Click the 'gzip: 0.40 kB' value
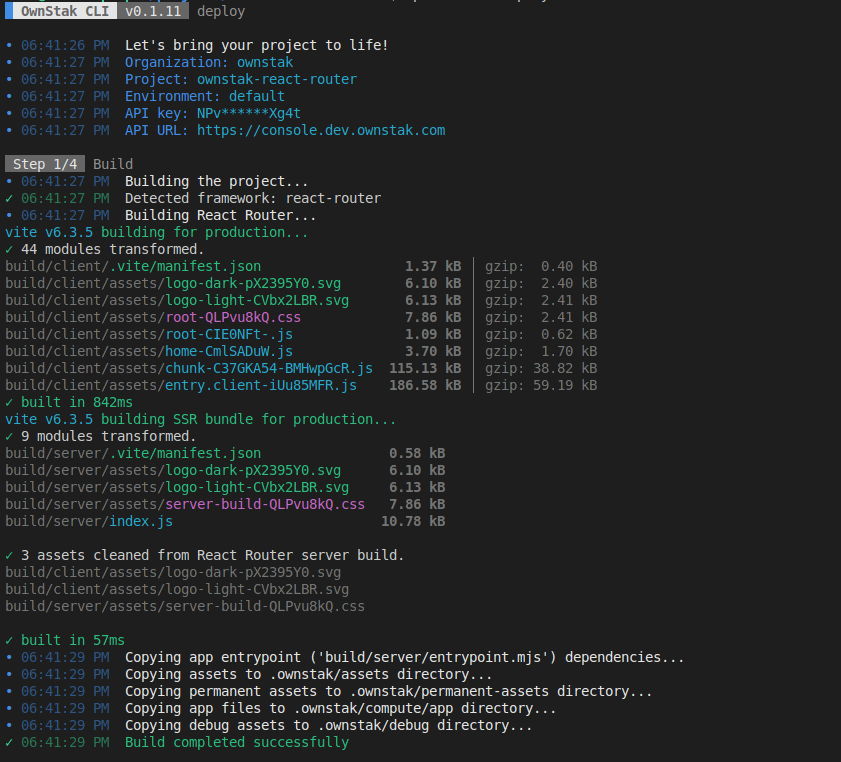841x762 pixels. pos(541,267)
